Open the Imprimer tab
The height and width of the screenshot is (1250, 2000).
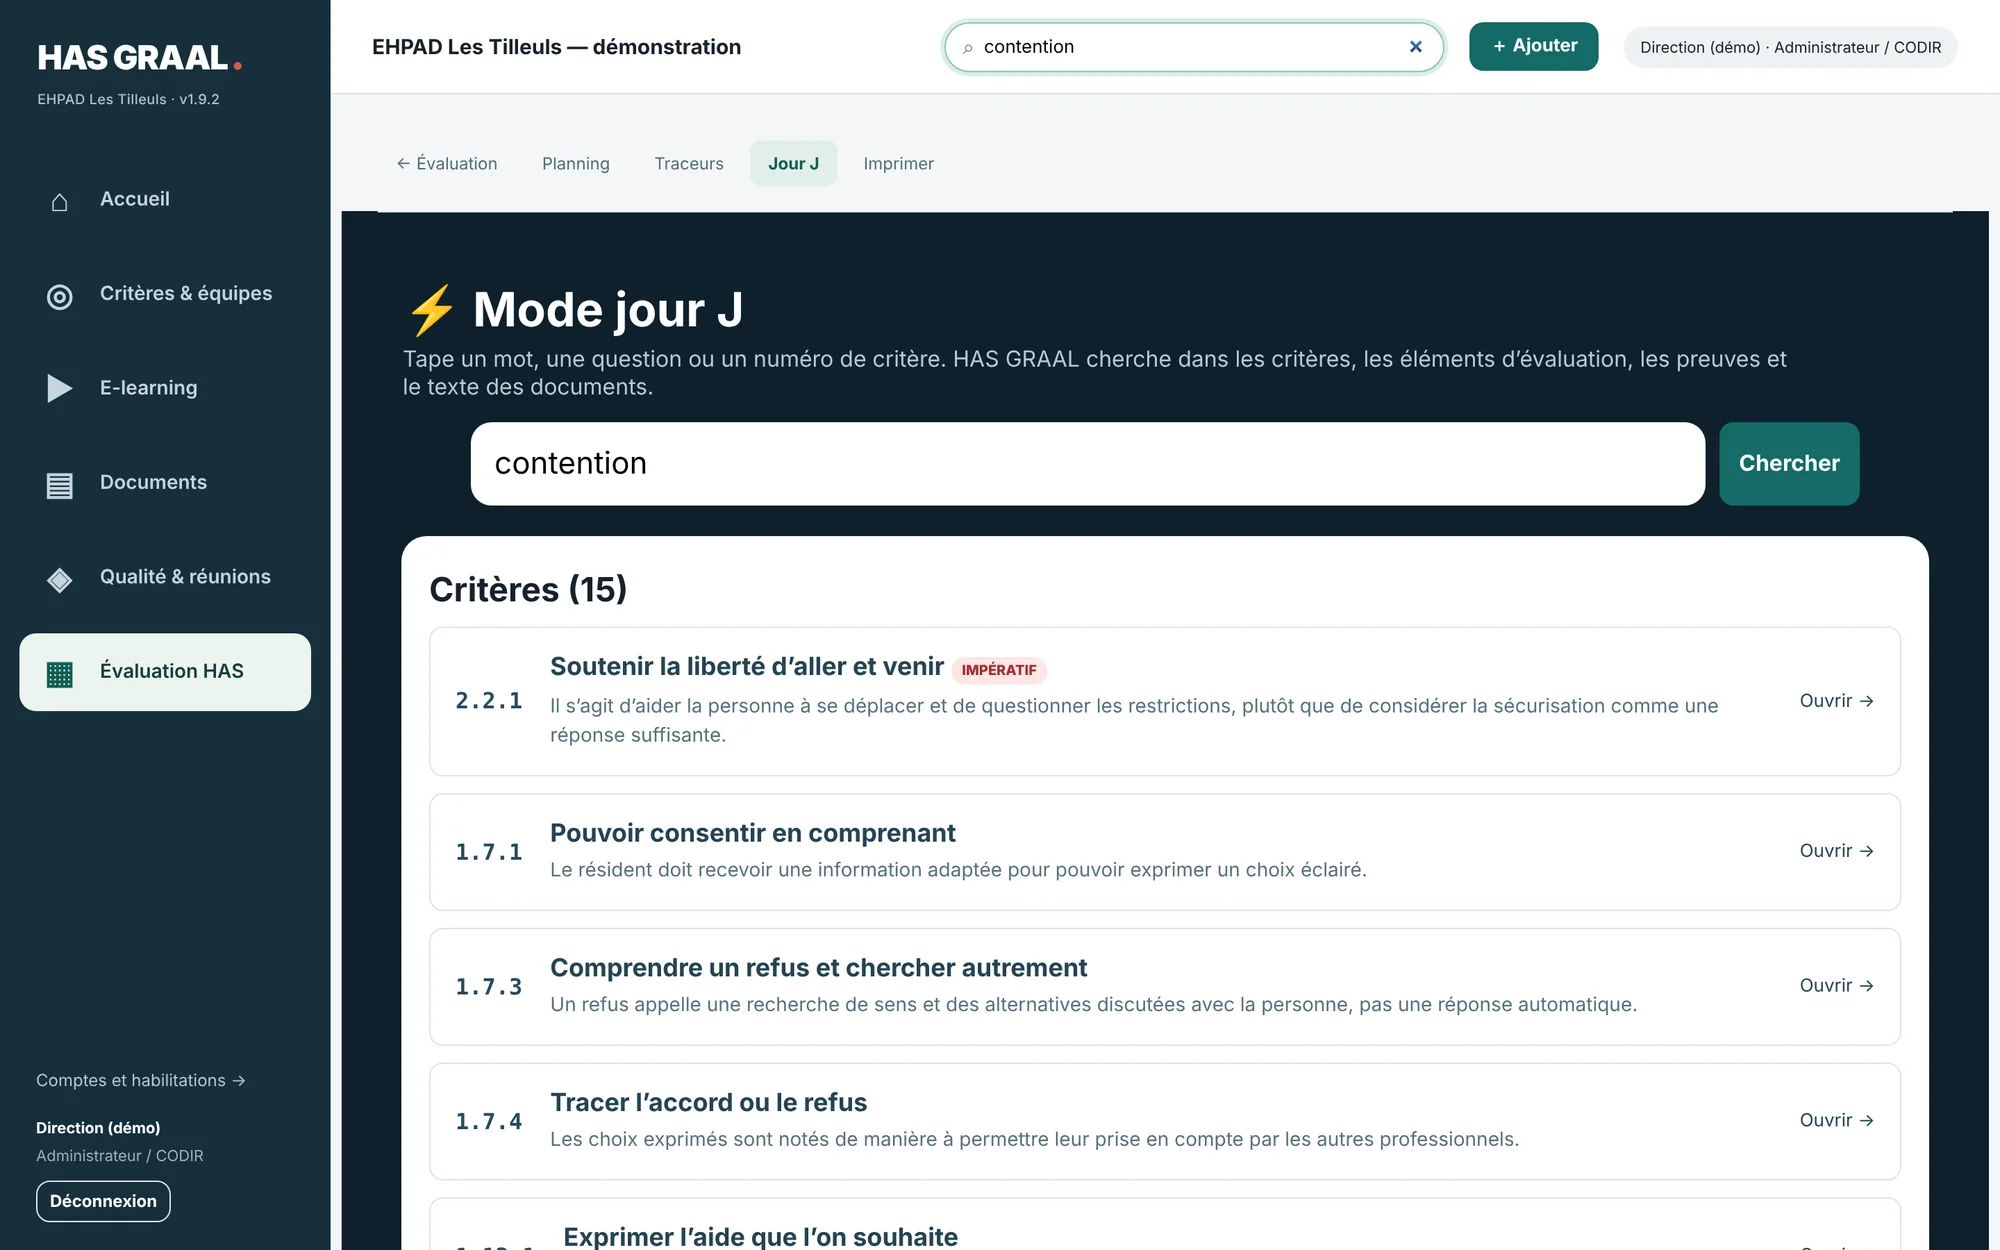[x=898, y=164]
